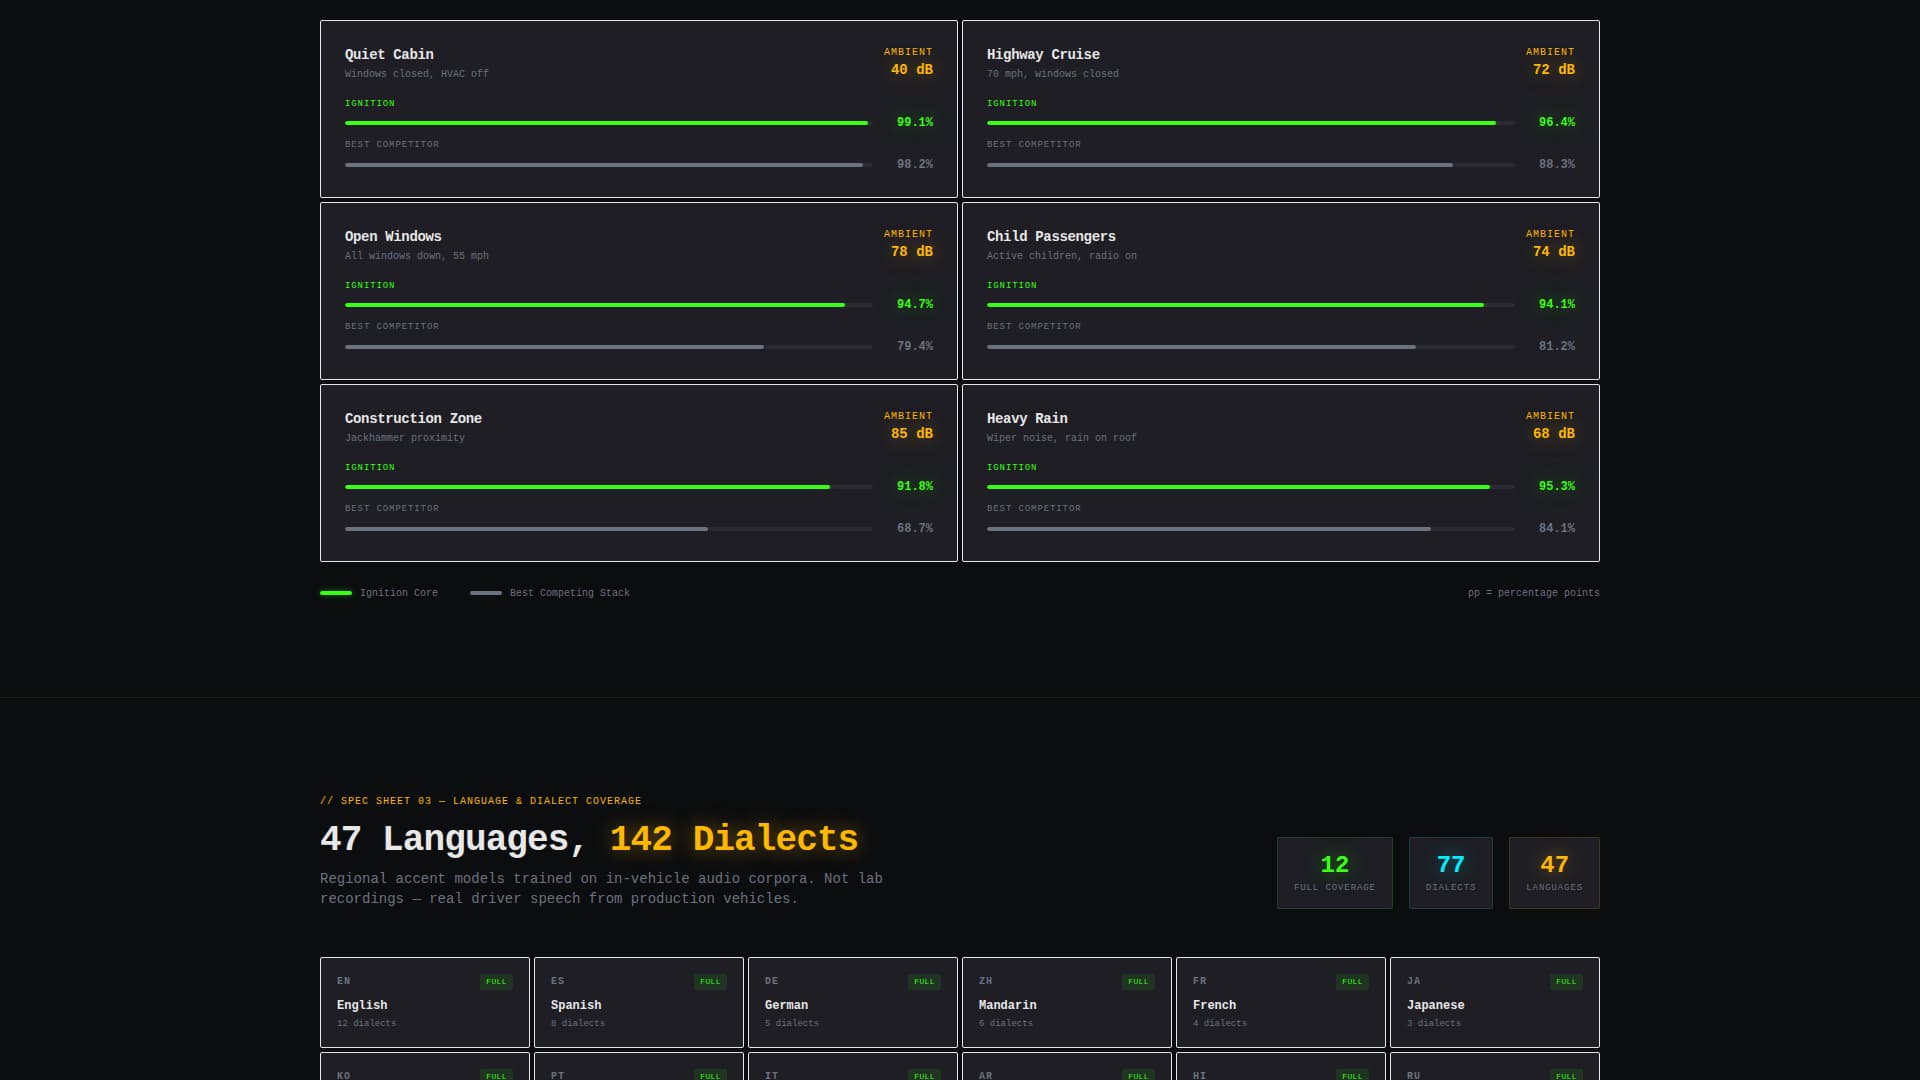
Task: Click the FULL badge on the Mandarin card
Action: 1138,982
